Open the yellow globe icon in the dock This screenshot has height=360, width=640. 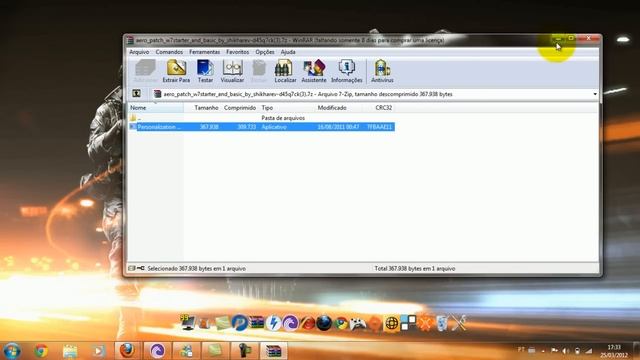pyautogui.click(x=391, y=324)
